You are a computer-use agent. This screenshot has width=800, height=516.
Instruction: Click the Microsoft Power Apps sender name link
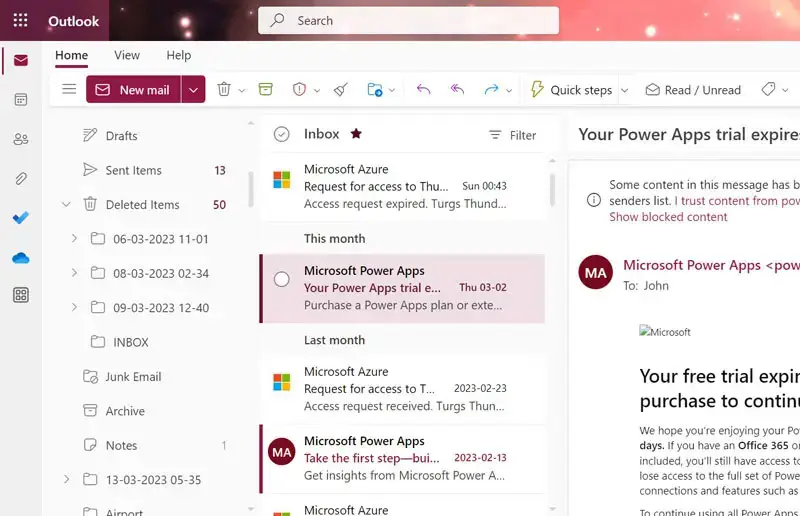711,265
